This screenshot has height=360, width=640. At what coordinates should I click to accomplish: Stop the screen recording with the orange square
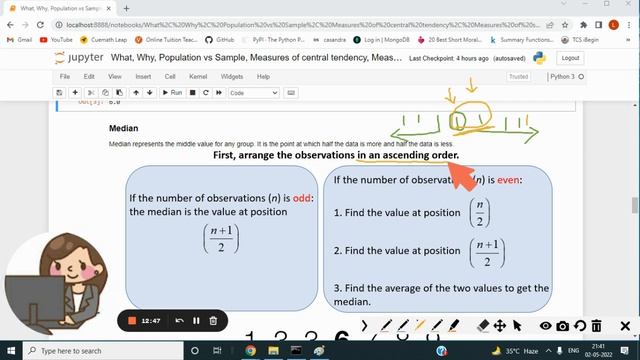click(132, 321)
